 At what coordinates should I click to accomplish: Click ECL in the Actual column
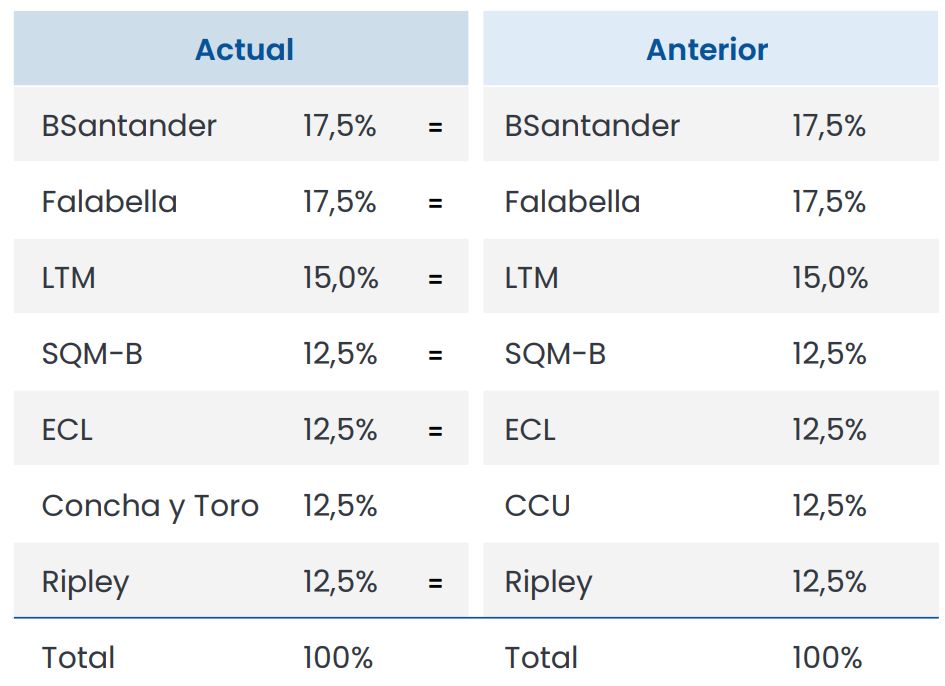tap(67, 430)
